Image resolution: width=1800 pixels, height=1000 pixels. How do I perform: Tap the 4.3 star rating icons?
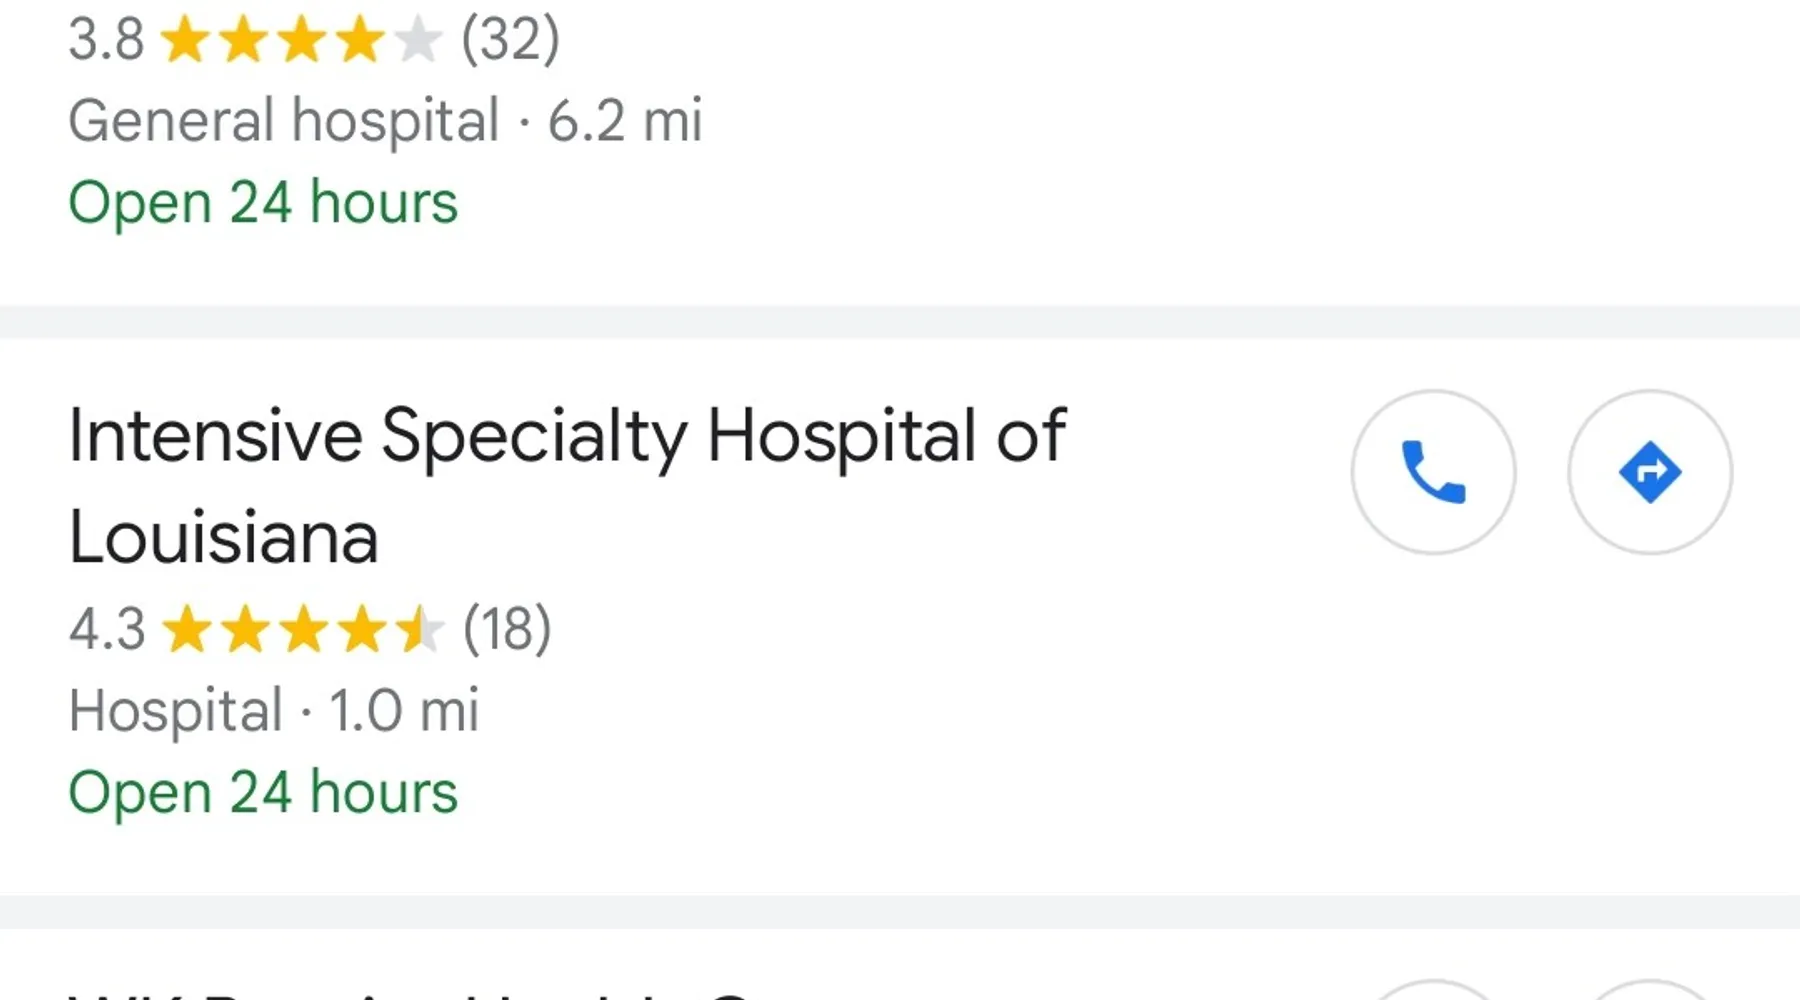coord(302,630)
